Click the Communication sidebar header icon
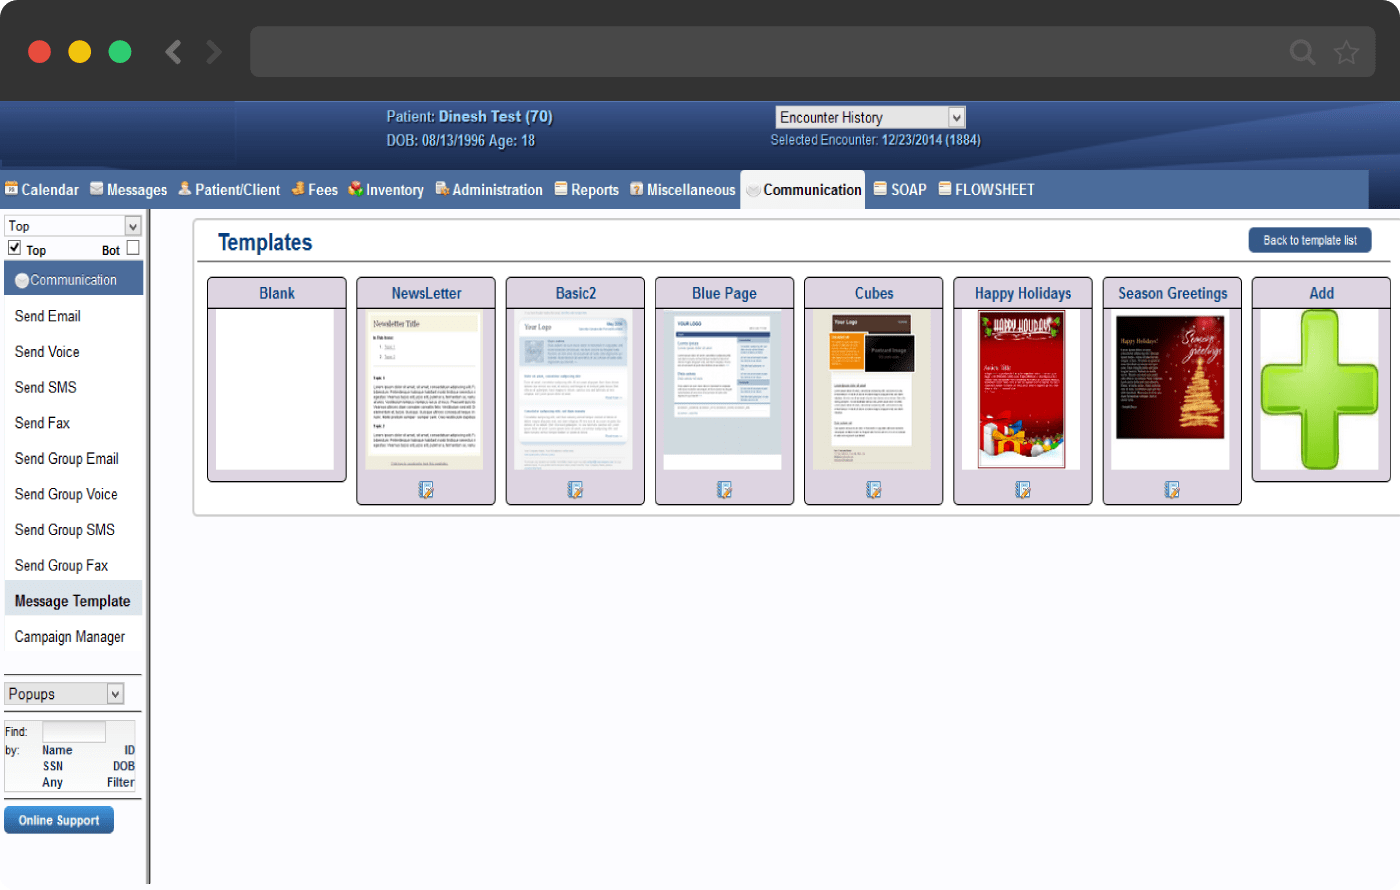This screenshot has width=1400, height=890. [x=22, y=281]
